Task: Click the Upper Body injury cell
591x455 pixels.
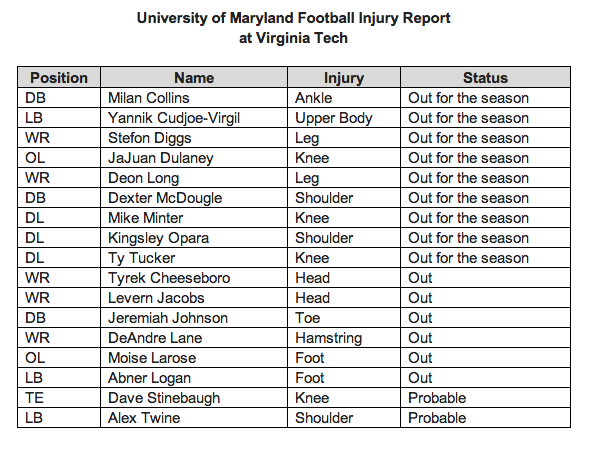Action: pos(344,118)
